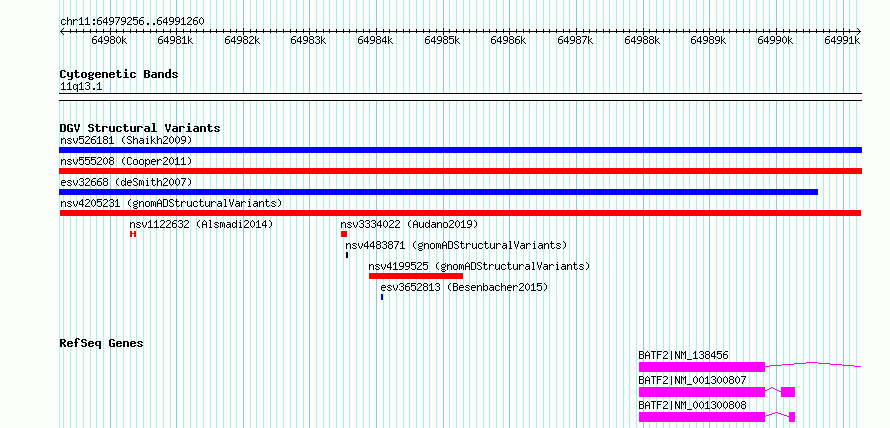Click the BATF2 NM_001300808 large exon block
Image resolution: width=890 pixels, height=428 pixels.
pyautogui.click(x=702, y=417)
